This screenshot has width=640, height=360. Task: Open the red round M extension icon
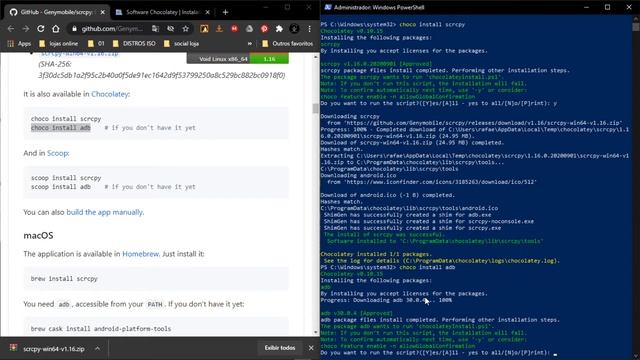click(234, 29)
